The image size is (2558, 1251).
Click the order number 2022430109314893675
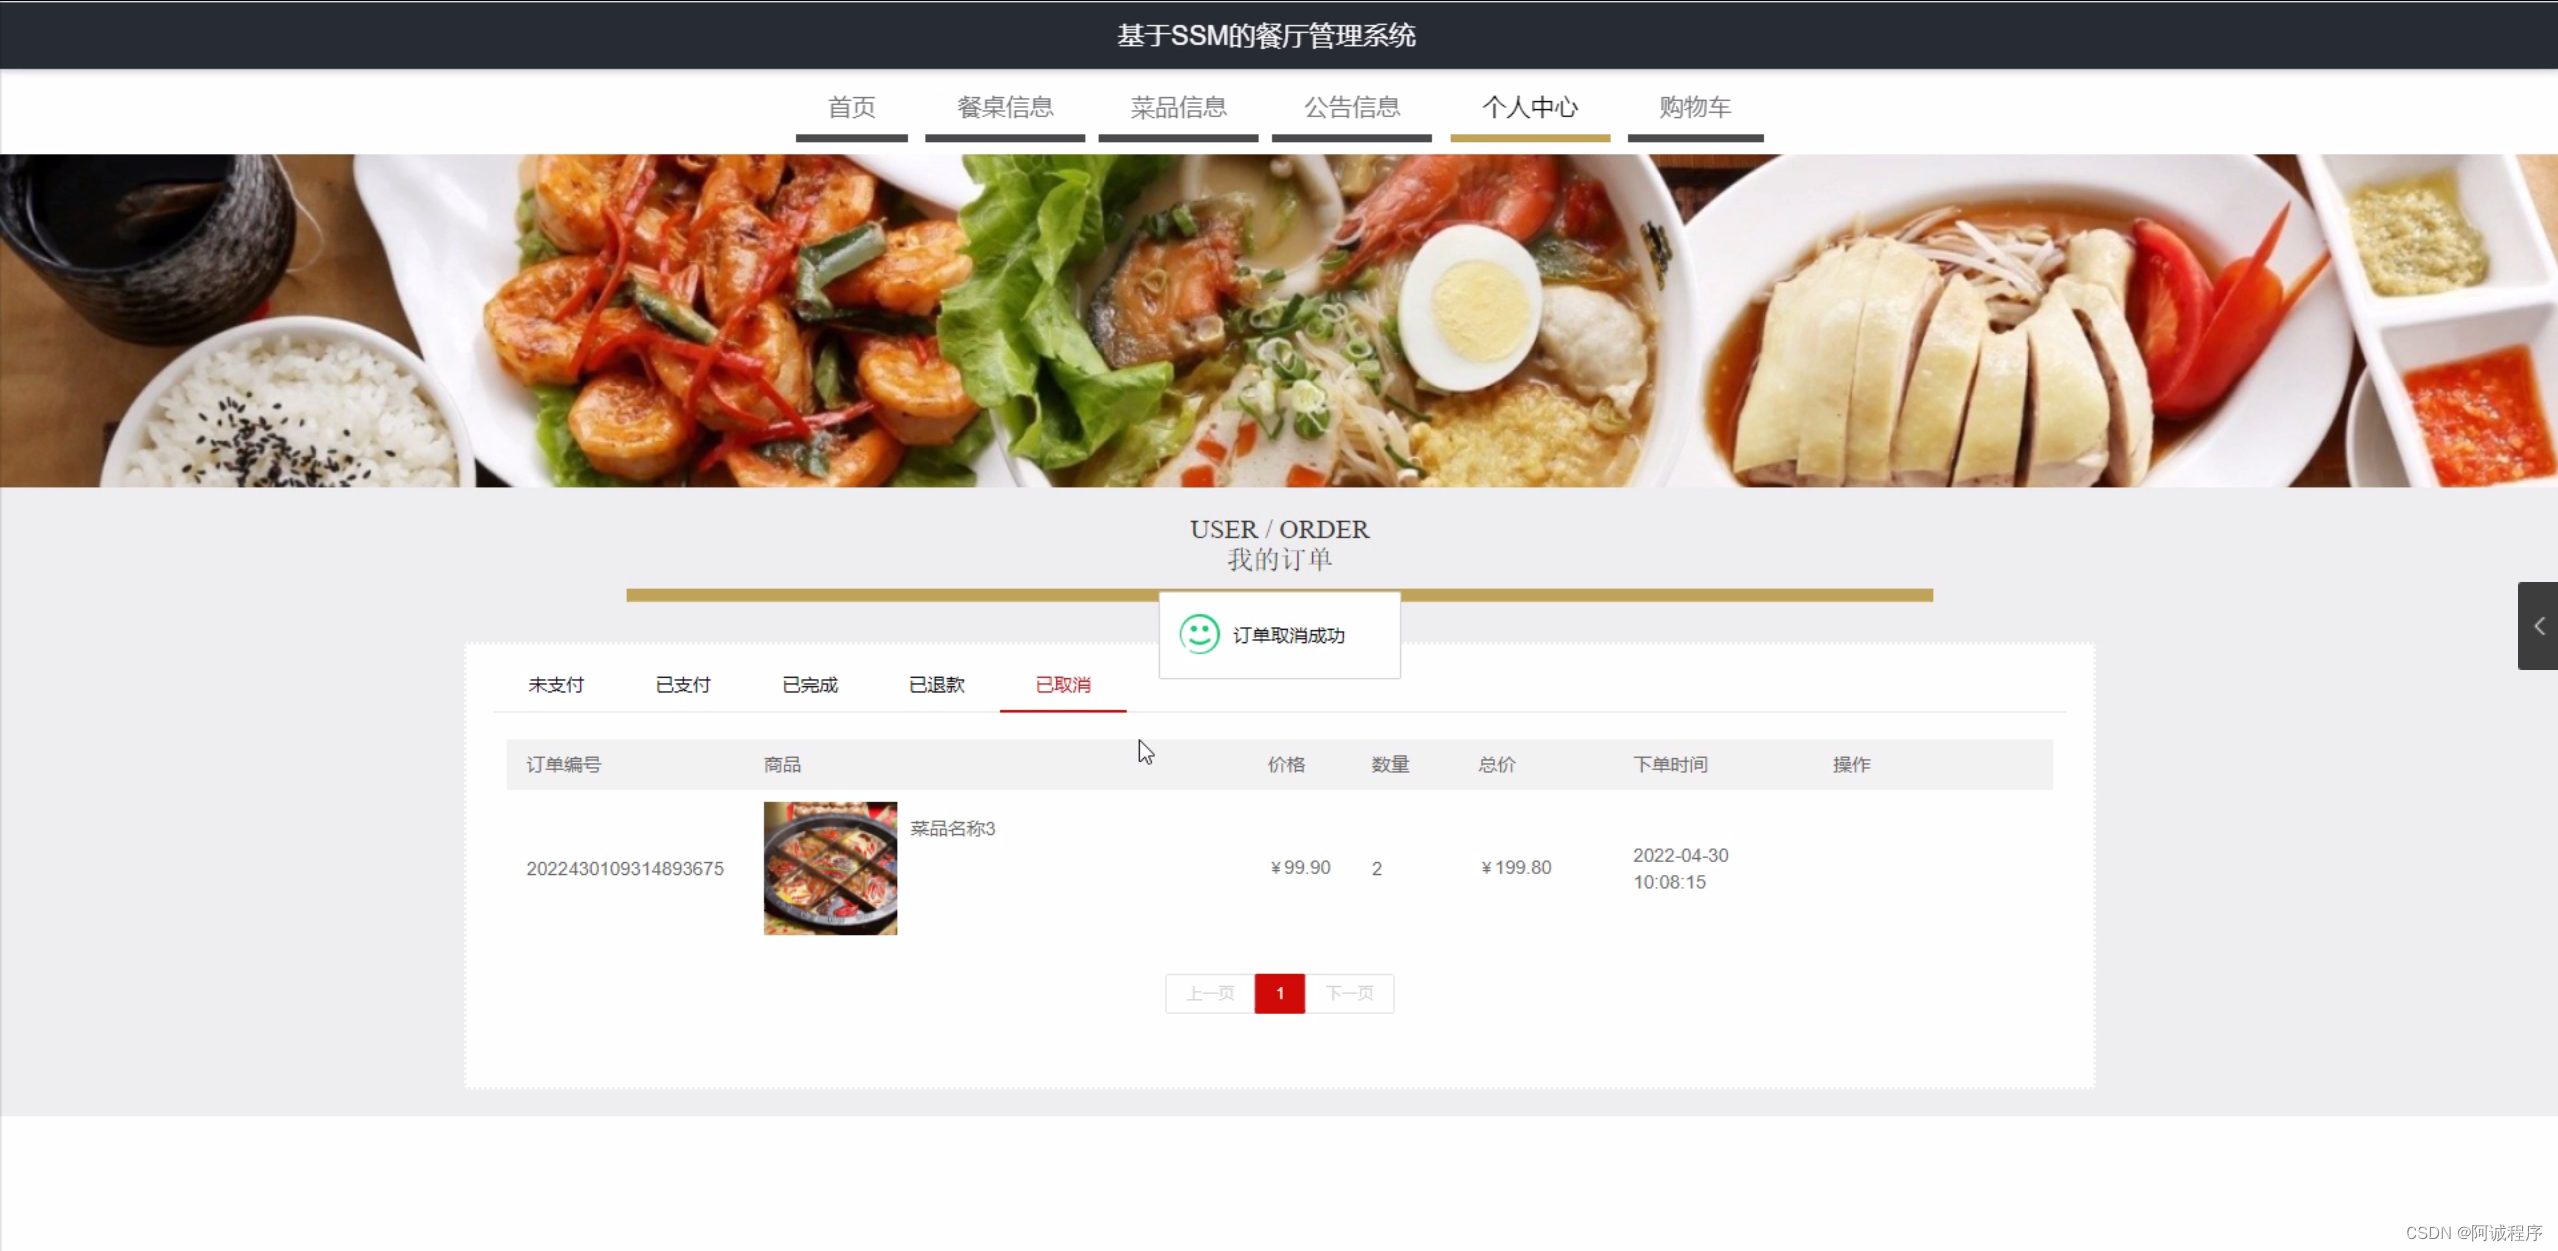pyautogui.click(x=625, y=868)
